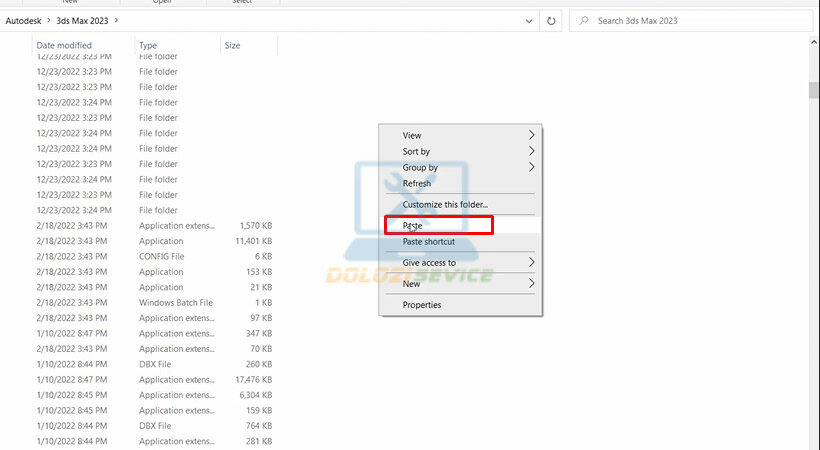The width and height of the screenshot is (820, 450).
Task: Open Properties from the context menu
Action: click(460, 305)
